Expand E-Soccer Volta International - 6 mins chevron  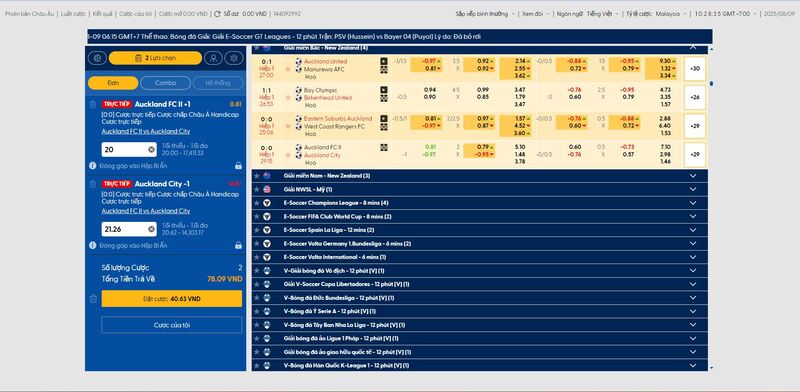[x=692, y=257]
